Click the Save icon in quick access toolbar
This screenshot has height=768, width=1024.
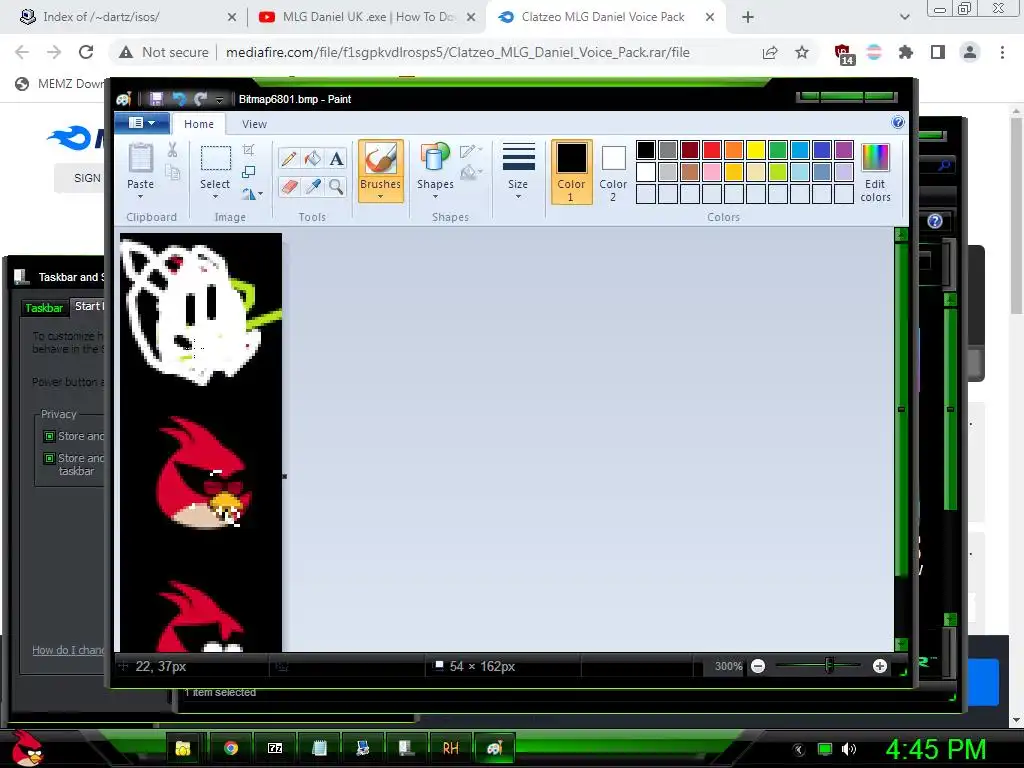pyautogui.click(x=156, y=99)
